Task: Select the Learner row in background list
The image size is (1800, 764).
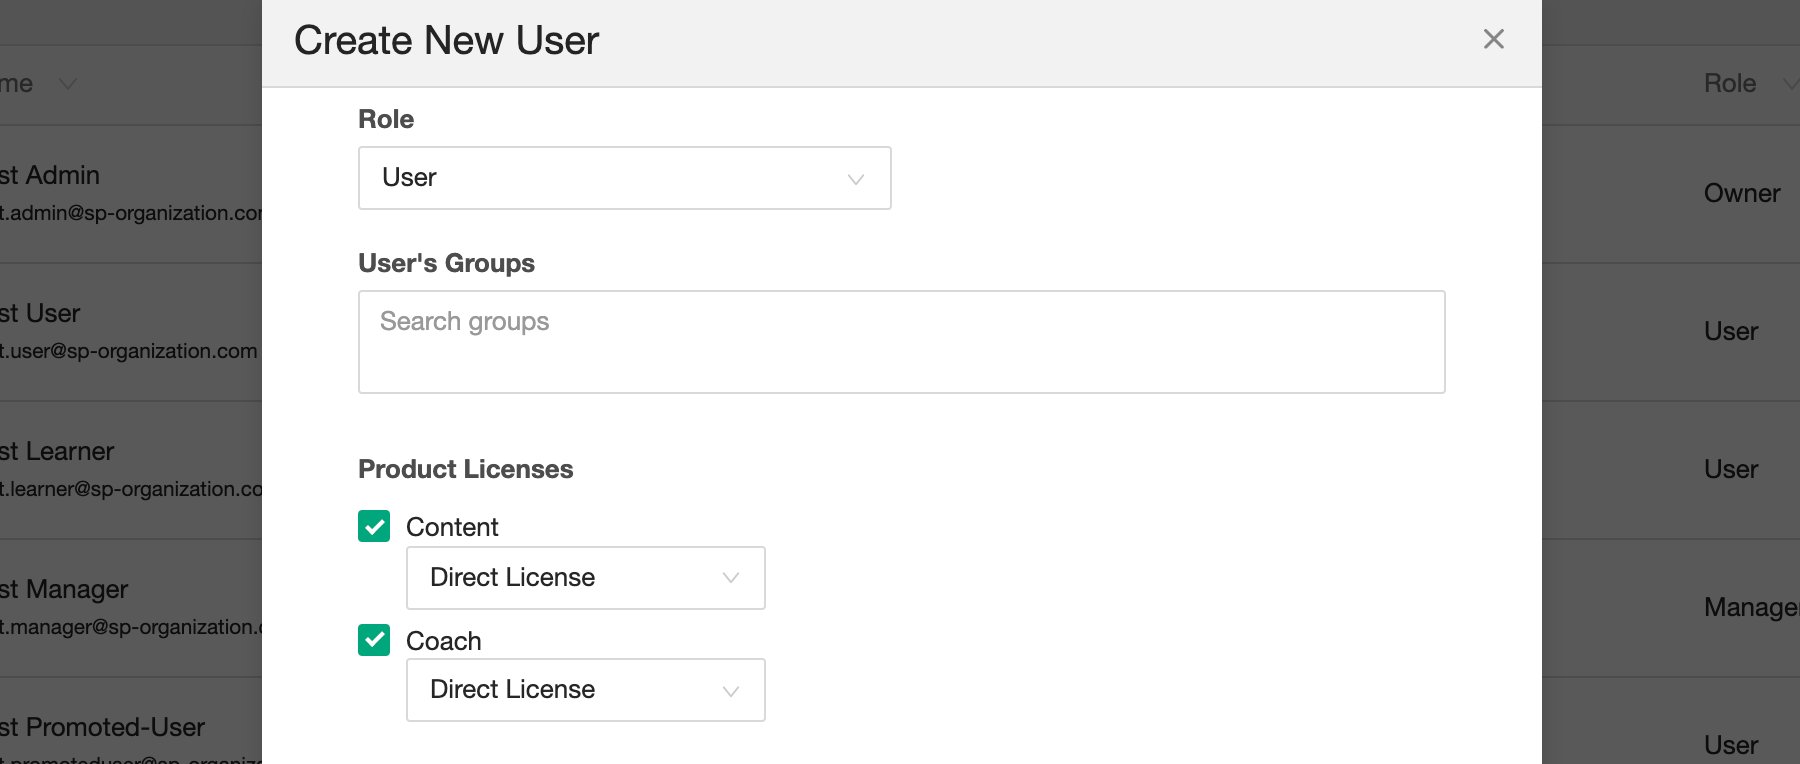Action: [x=57, y=451]
